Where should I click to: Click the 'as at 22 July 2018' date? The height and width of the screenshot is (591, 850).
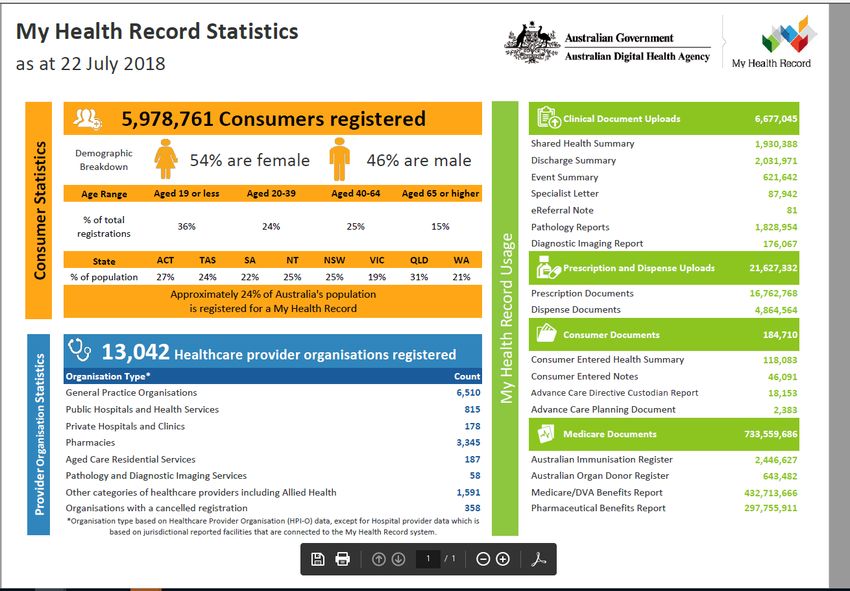91,63
